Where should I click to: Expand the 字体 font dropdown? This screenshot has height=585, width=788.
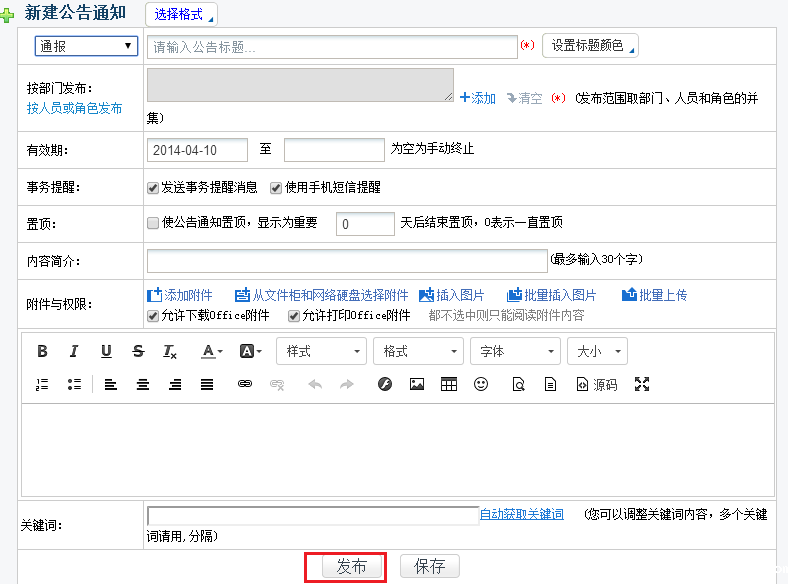[x=516, y=351]
